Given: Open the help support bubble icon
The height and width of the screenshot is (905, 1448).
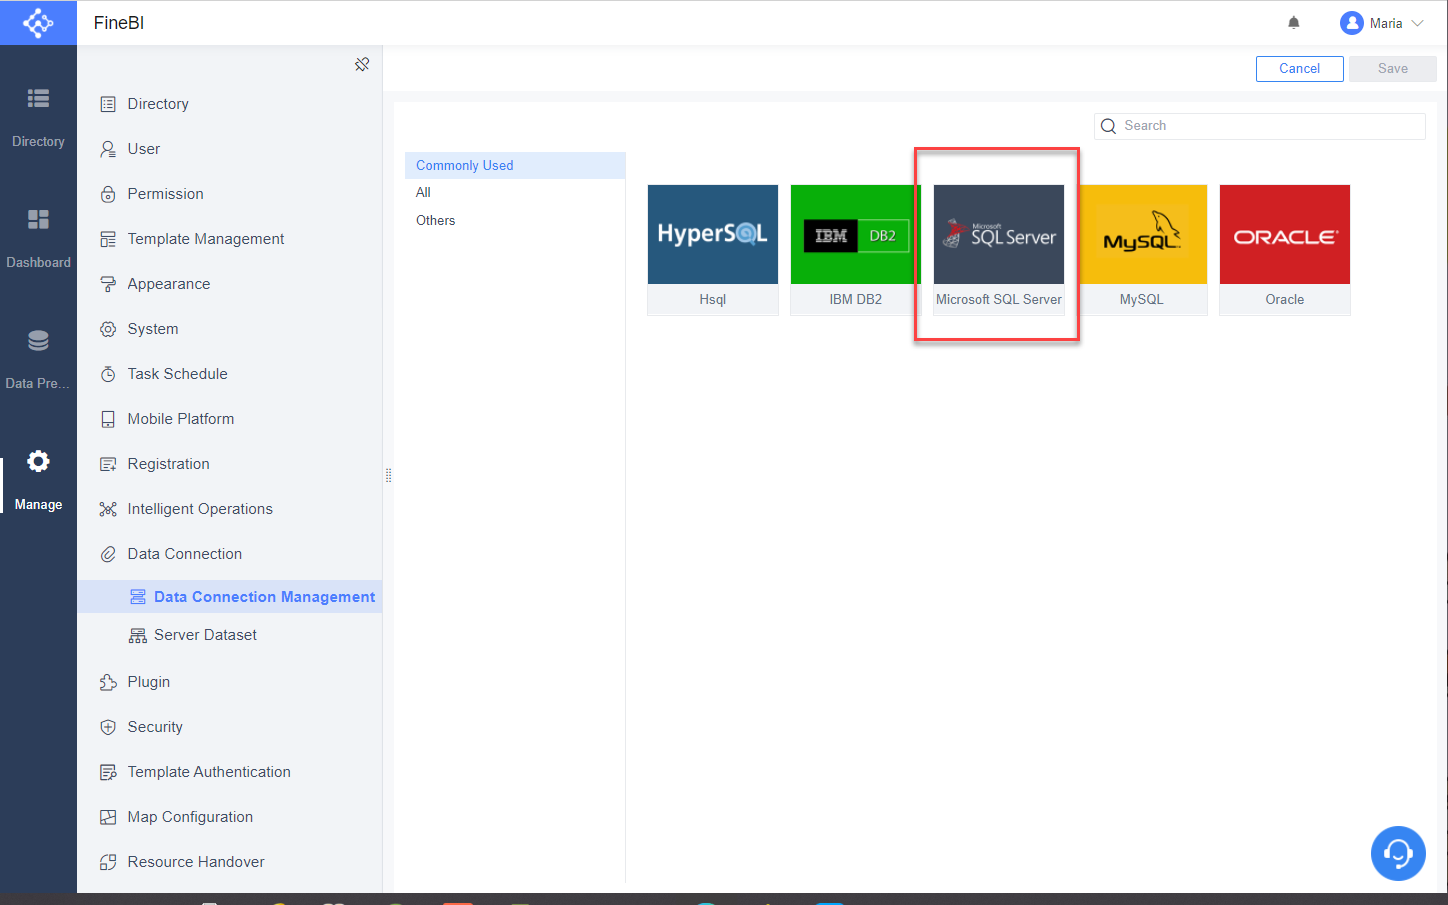Looking at the screenshot, I should (x=1397, y=853).
